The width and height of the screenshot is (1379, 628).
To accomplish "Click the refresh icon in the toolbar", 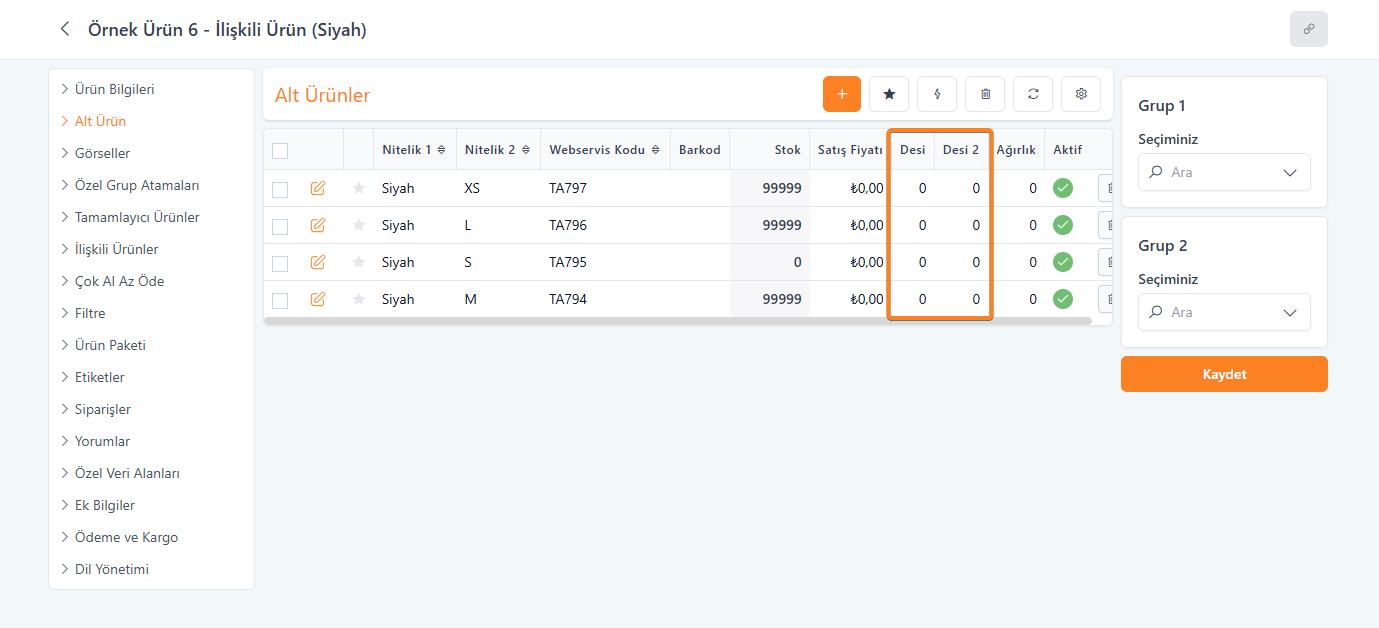I will click(x=1033, y=94).
